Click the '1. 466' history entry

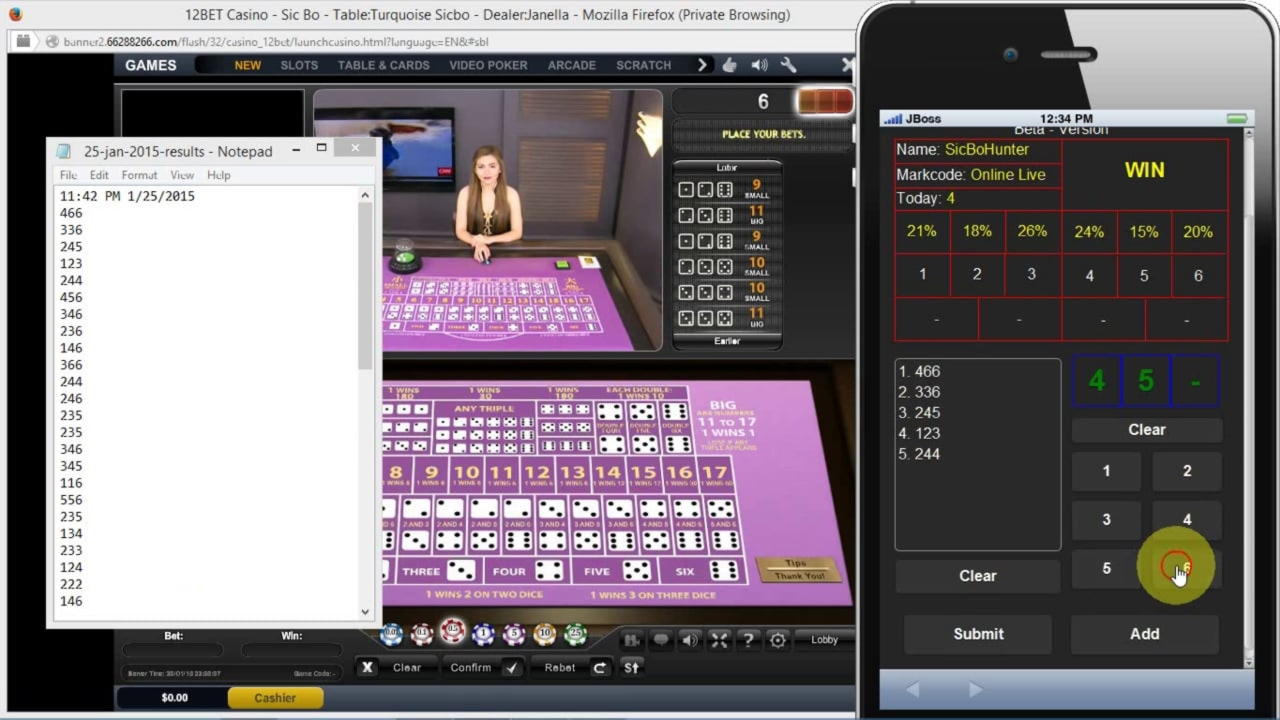click(x=919, y=371)
